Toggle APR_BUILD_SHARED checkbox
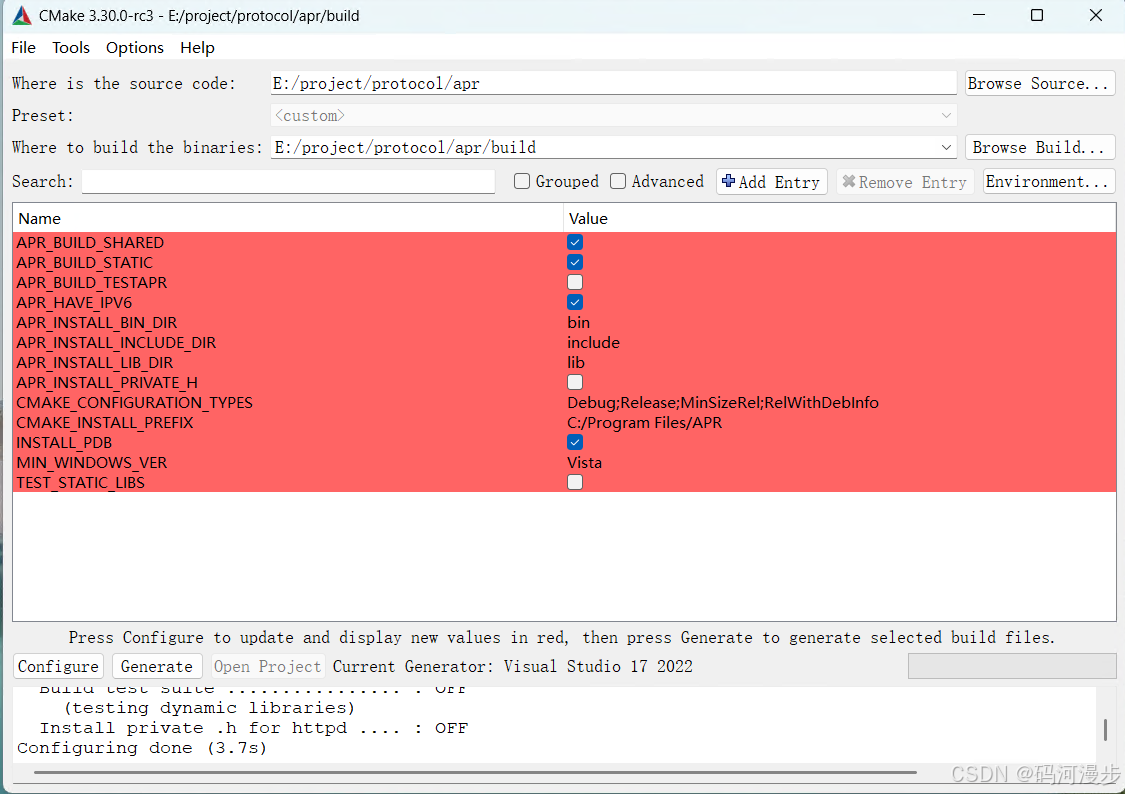The image size is (1125, 794). click(575, 242)
